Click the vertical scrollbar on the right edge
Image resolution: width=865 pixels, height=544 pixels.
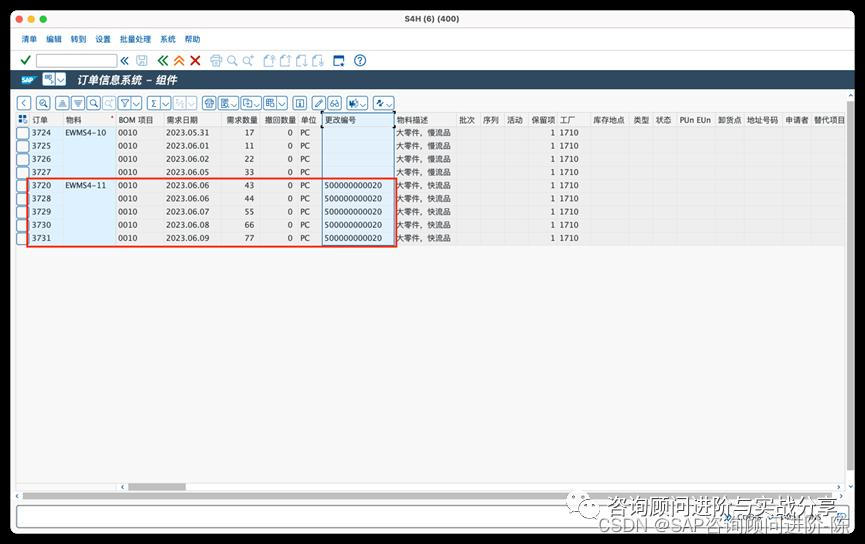850,284
